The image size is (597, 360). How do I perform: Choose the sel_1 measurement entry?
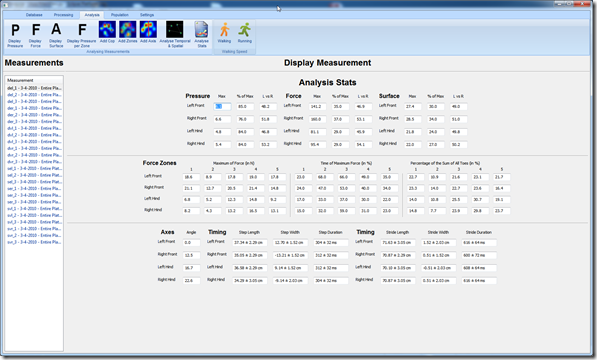[x=34, y=169]
